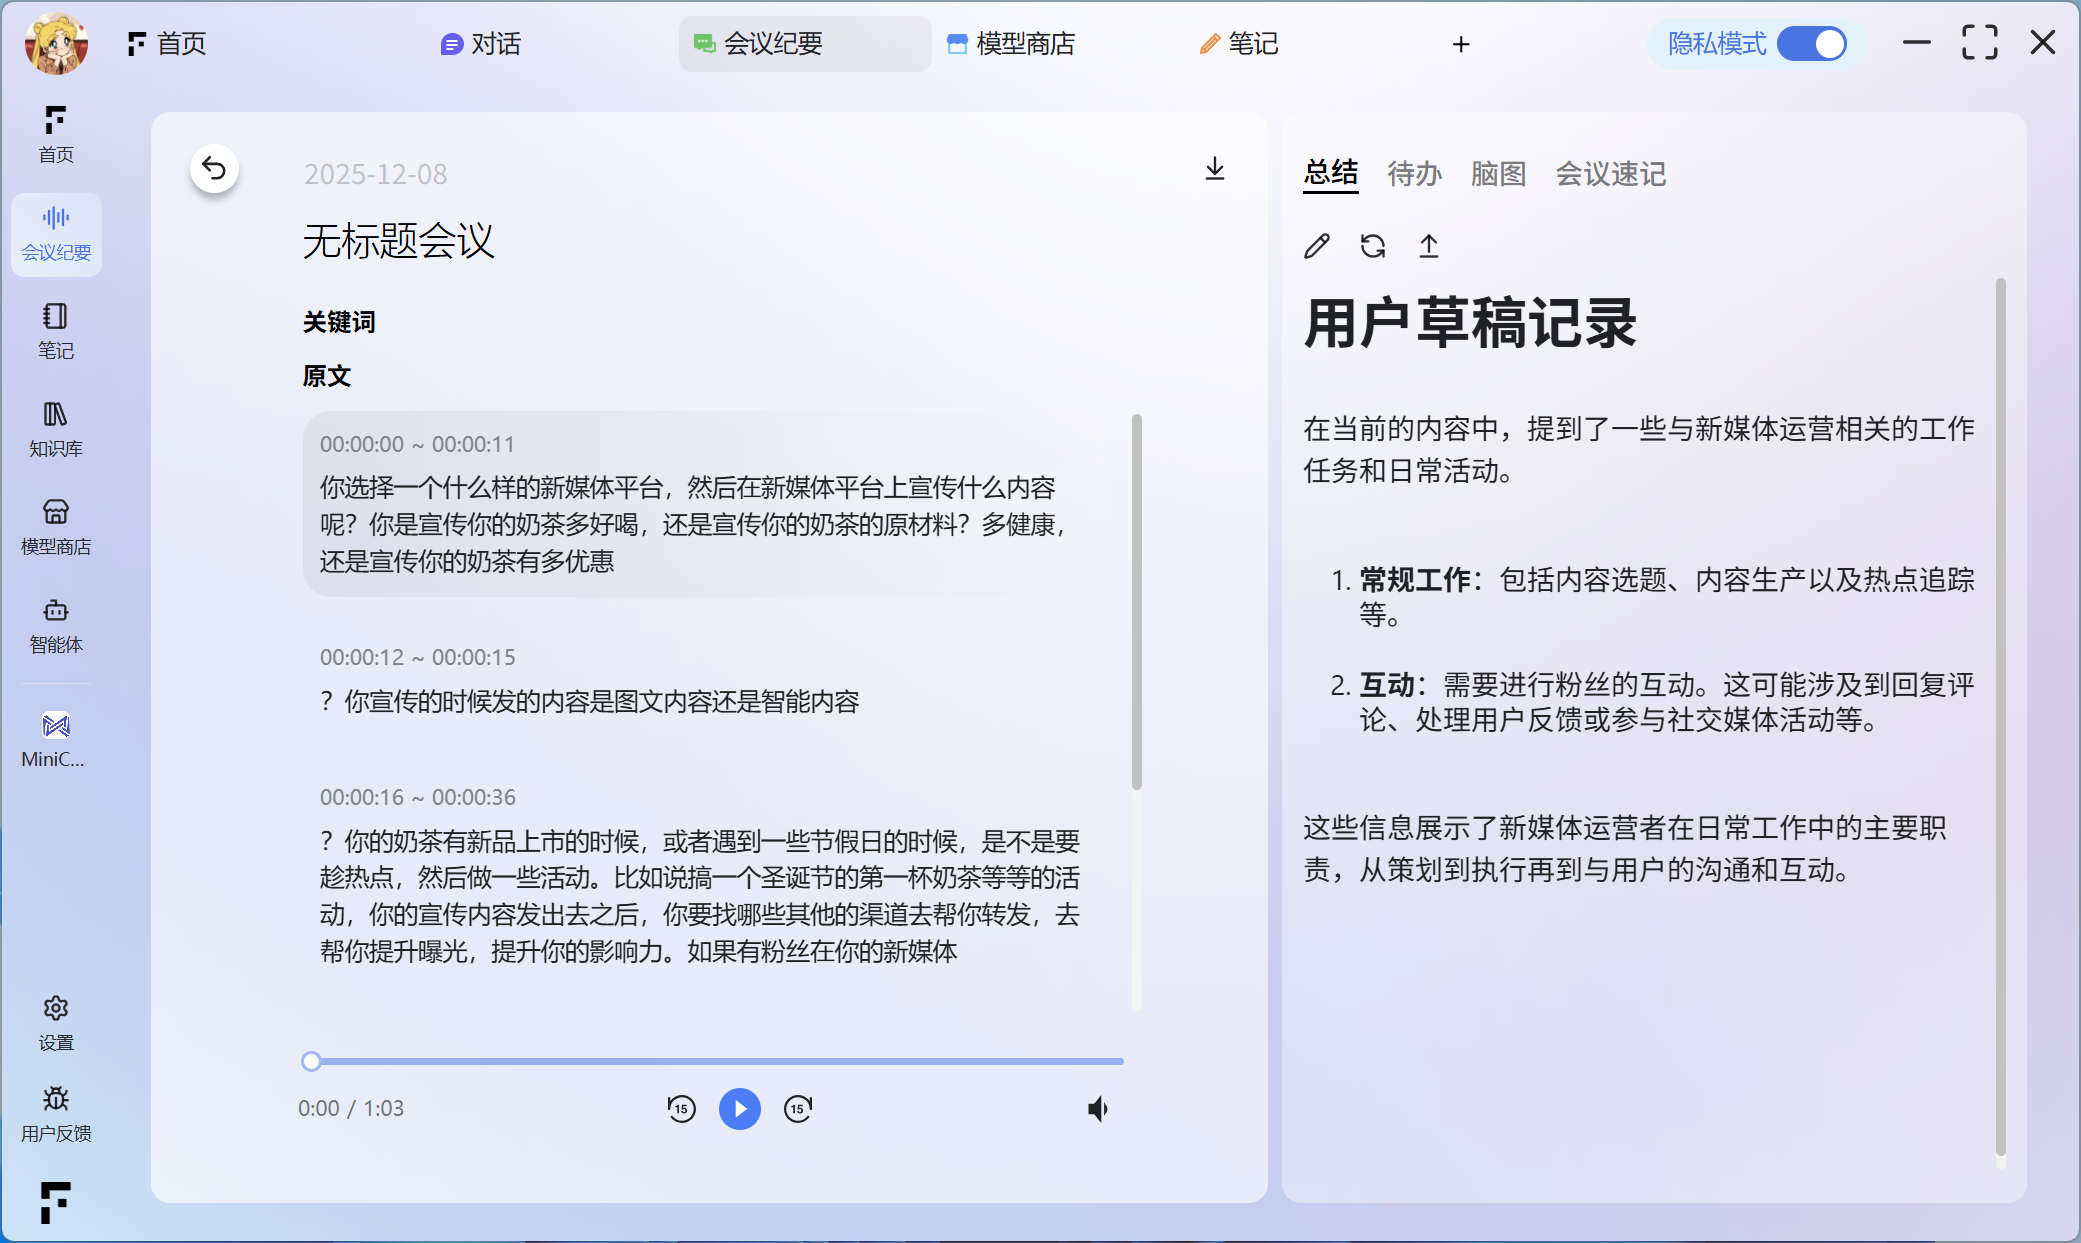Play the meeting recording
The width and height of the screenshot is (2081, 1243).
click(740, 1109)
